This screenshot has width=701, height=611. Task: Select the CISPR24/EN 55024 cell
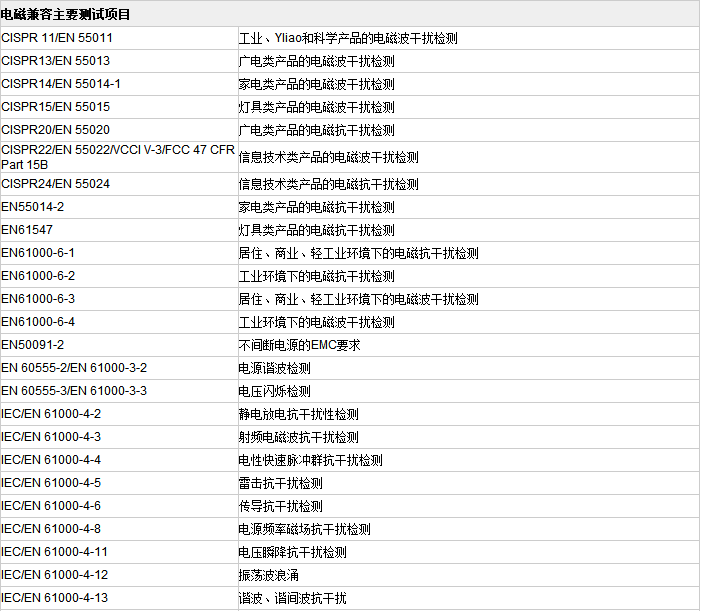pyautogui.click(x=55, y=184)
